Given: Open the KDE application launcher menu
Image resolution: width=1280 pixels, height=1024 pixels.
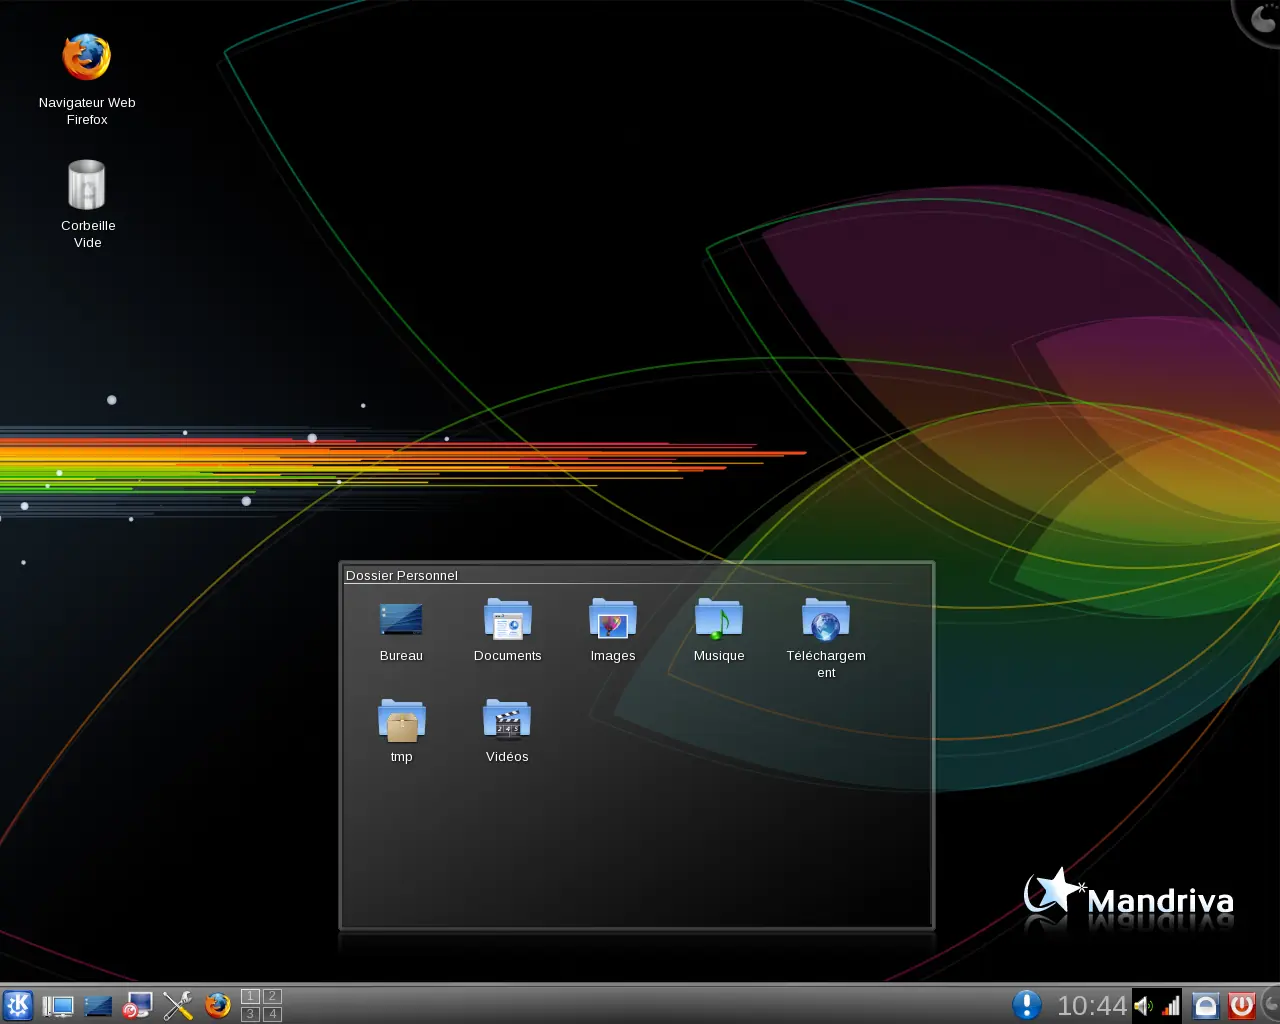Looking at the screenshot, I should pyautogui.click(x=18, y=1005).
